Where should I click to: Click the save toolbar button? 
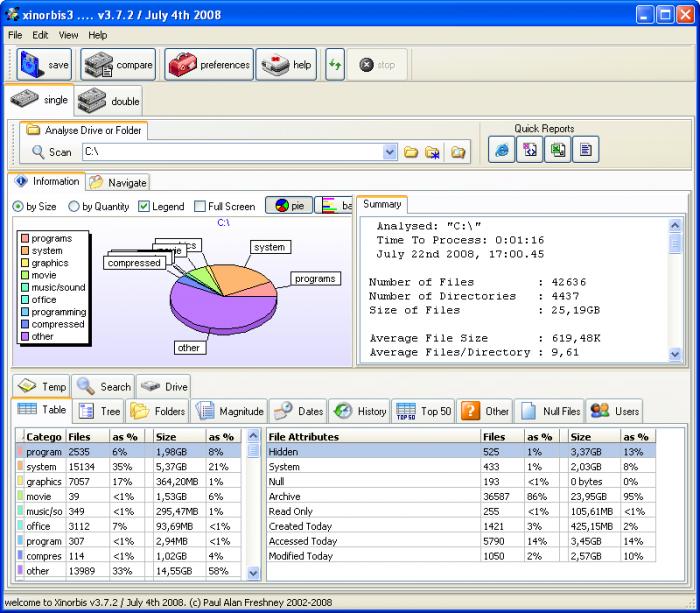pos(44,65)
